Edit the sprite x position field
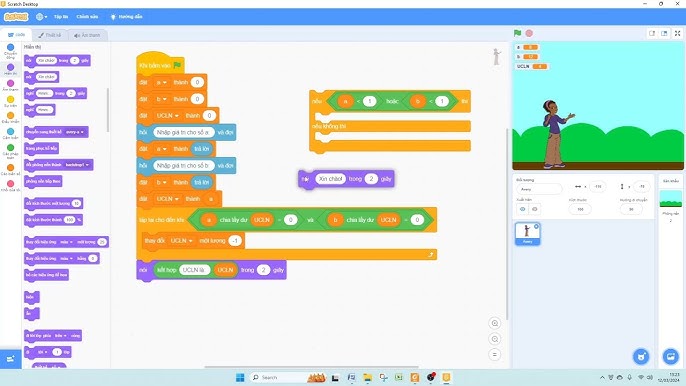Screen dimensions: 686x386 [598, 186]
